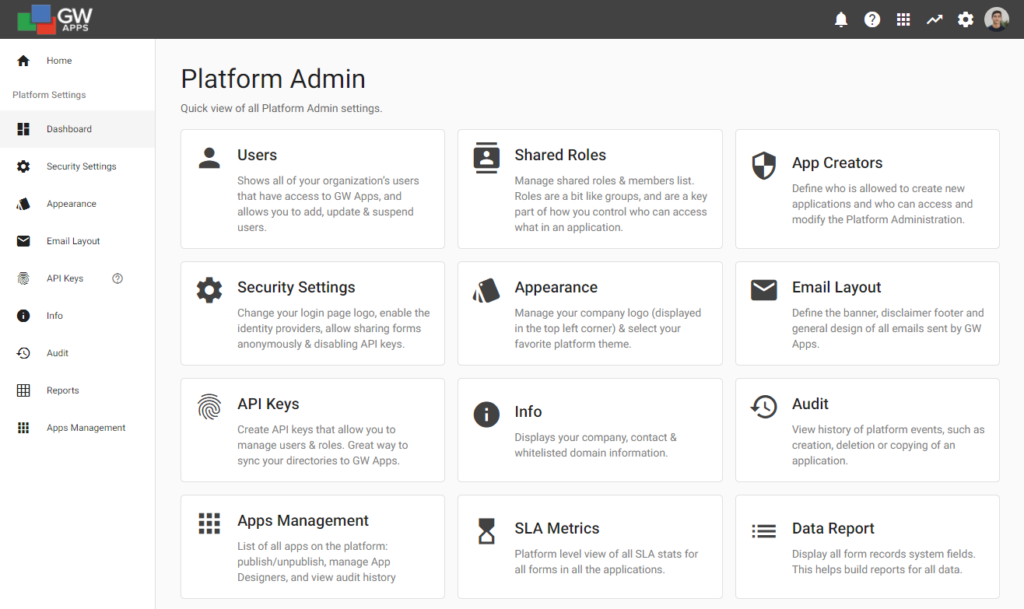1024x609 pixels.
Task: Click the Security Settings gear in sidebar
Action: pos(24,166)
